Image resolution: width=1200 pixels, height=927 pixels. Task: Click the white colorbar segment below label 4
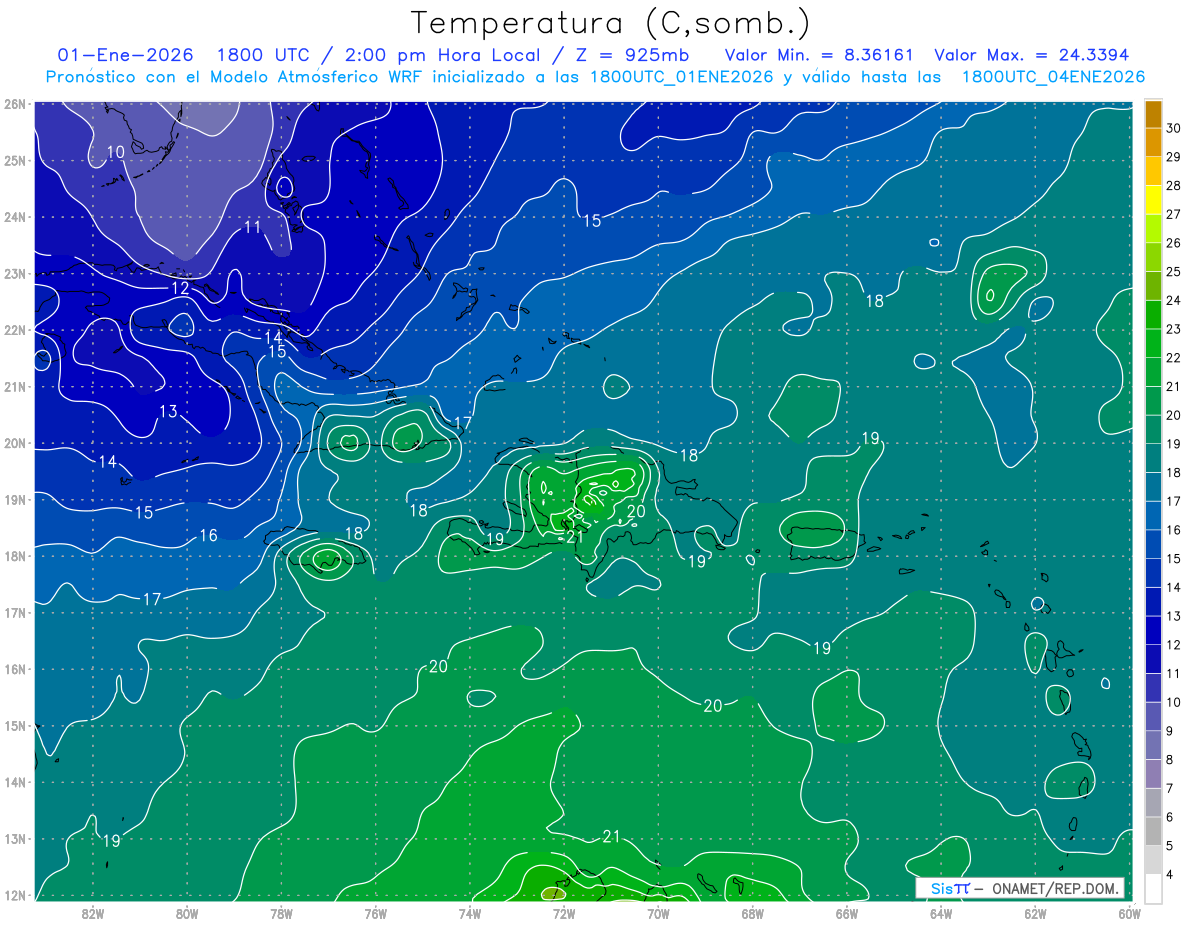pos(1153,889)
